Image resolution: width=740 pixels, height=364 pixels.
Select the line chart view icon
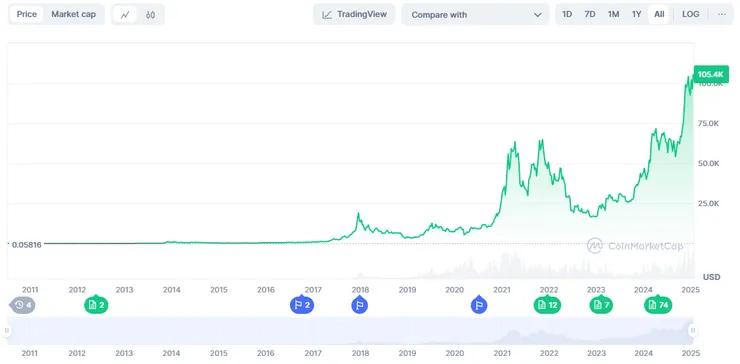coord(125,15)
